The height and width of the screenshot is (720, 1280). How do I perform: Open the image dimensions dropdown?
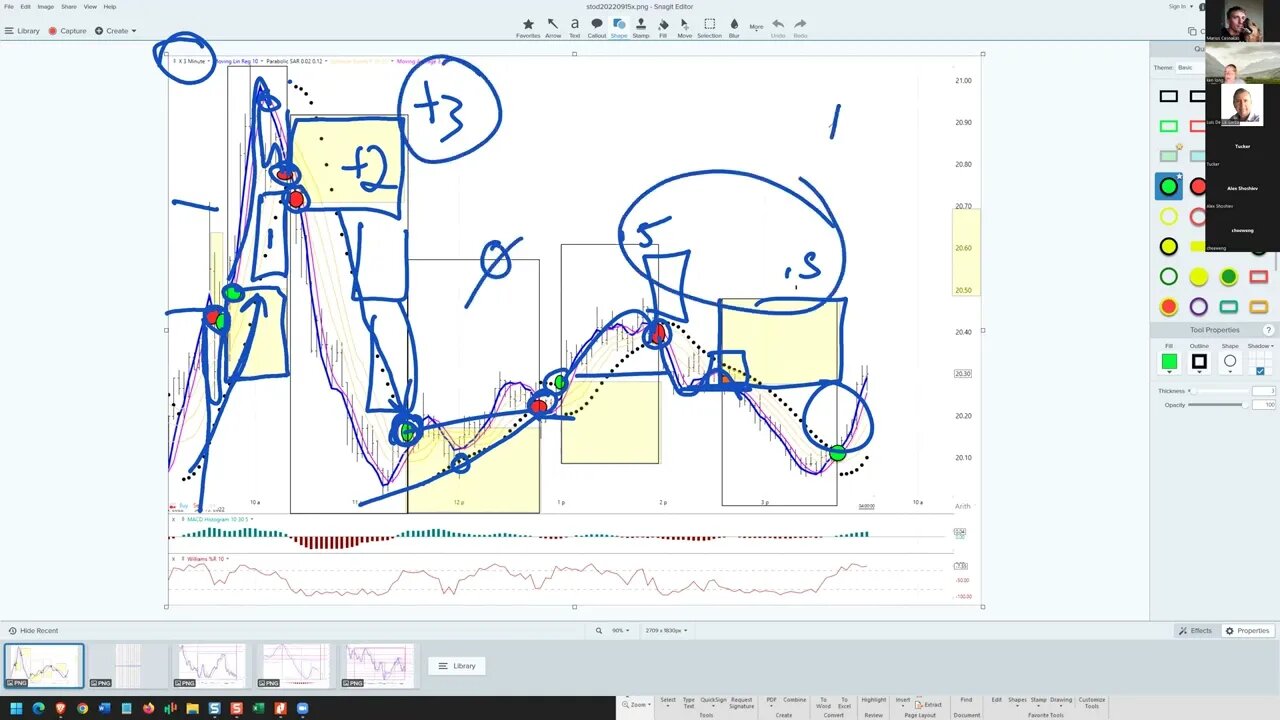(667, 631)
